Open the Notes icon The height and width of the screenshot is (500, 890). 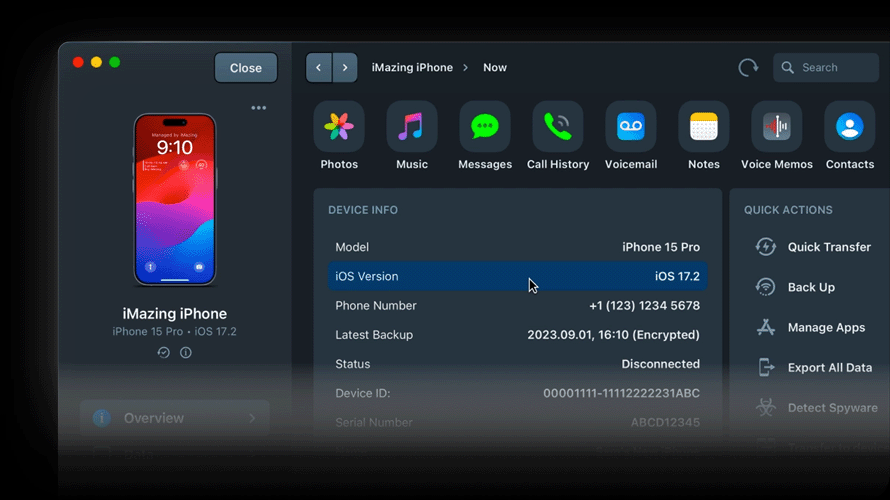704,127
